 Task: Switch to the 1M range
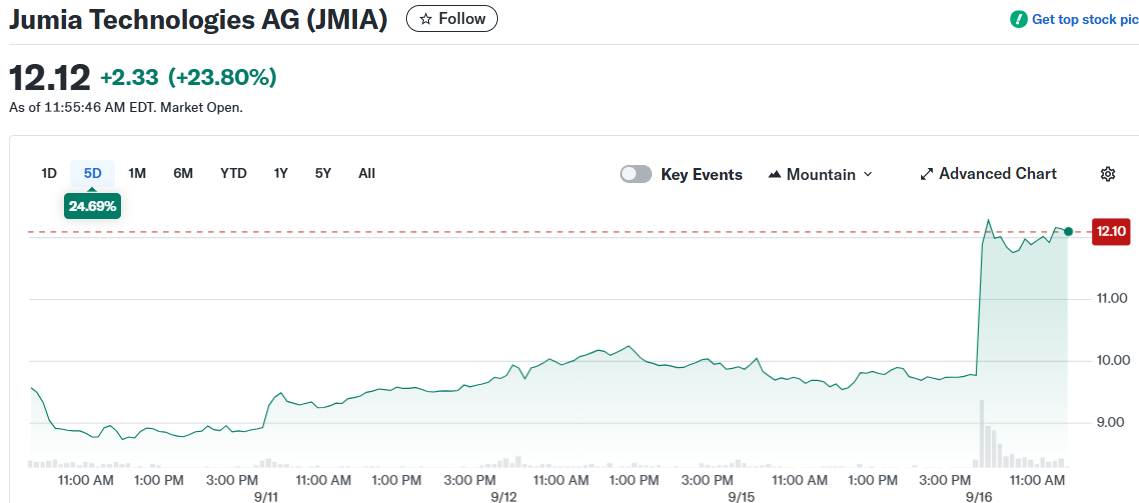tap(137, 174)
